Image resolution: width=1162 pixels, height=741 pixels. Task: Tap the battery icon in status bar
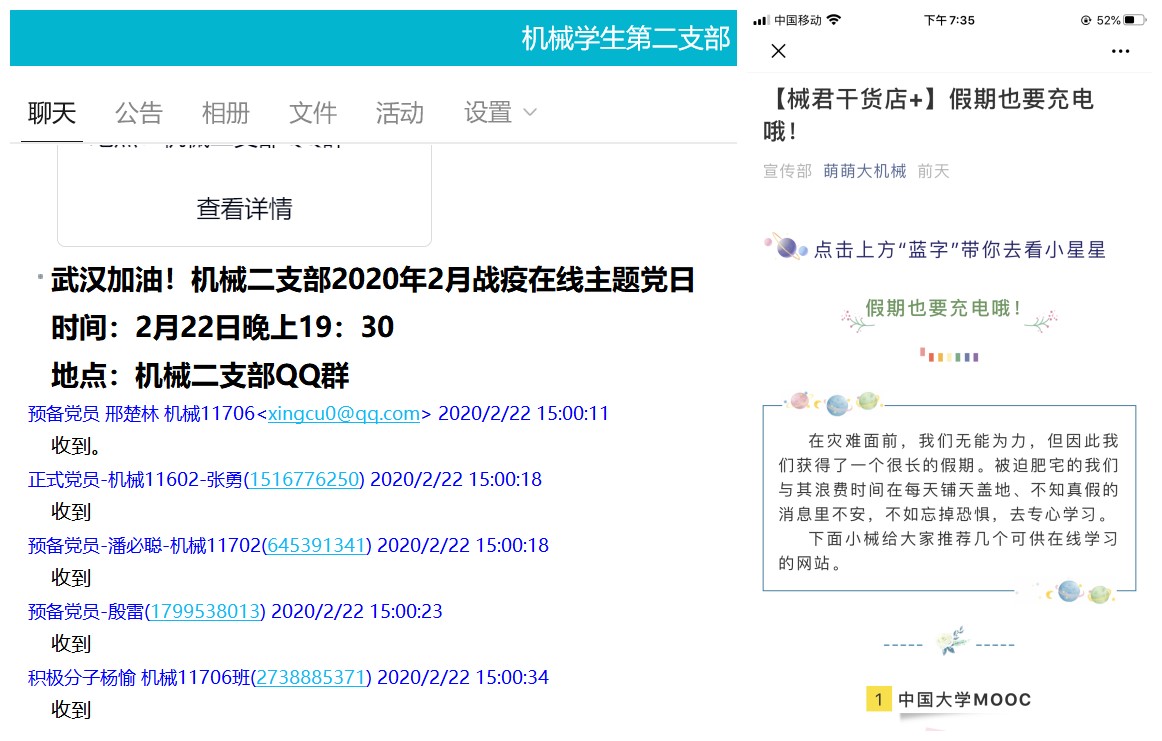point(1134,20)
